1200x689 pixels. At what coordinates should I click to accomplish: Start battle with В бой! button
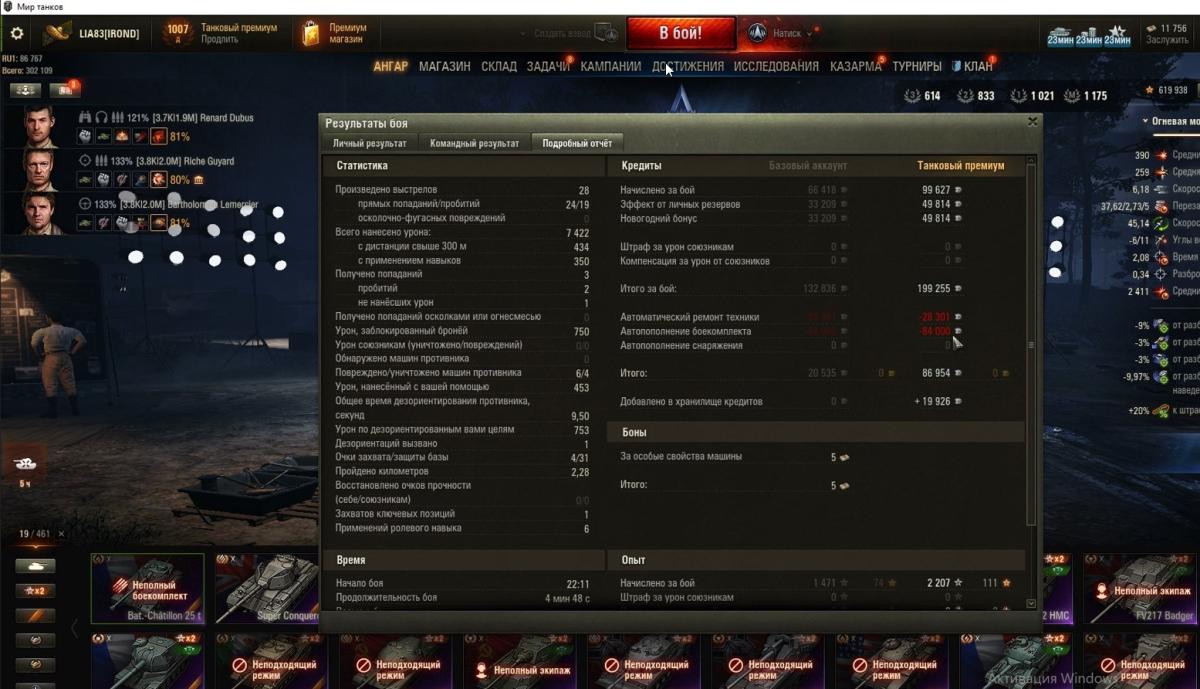point(681,33)
